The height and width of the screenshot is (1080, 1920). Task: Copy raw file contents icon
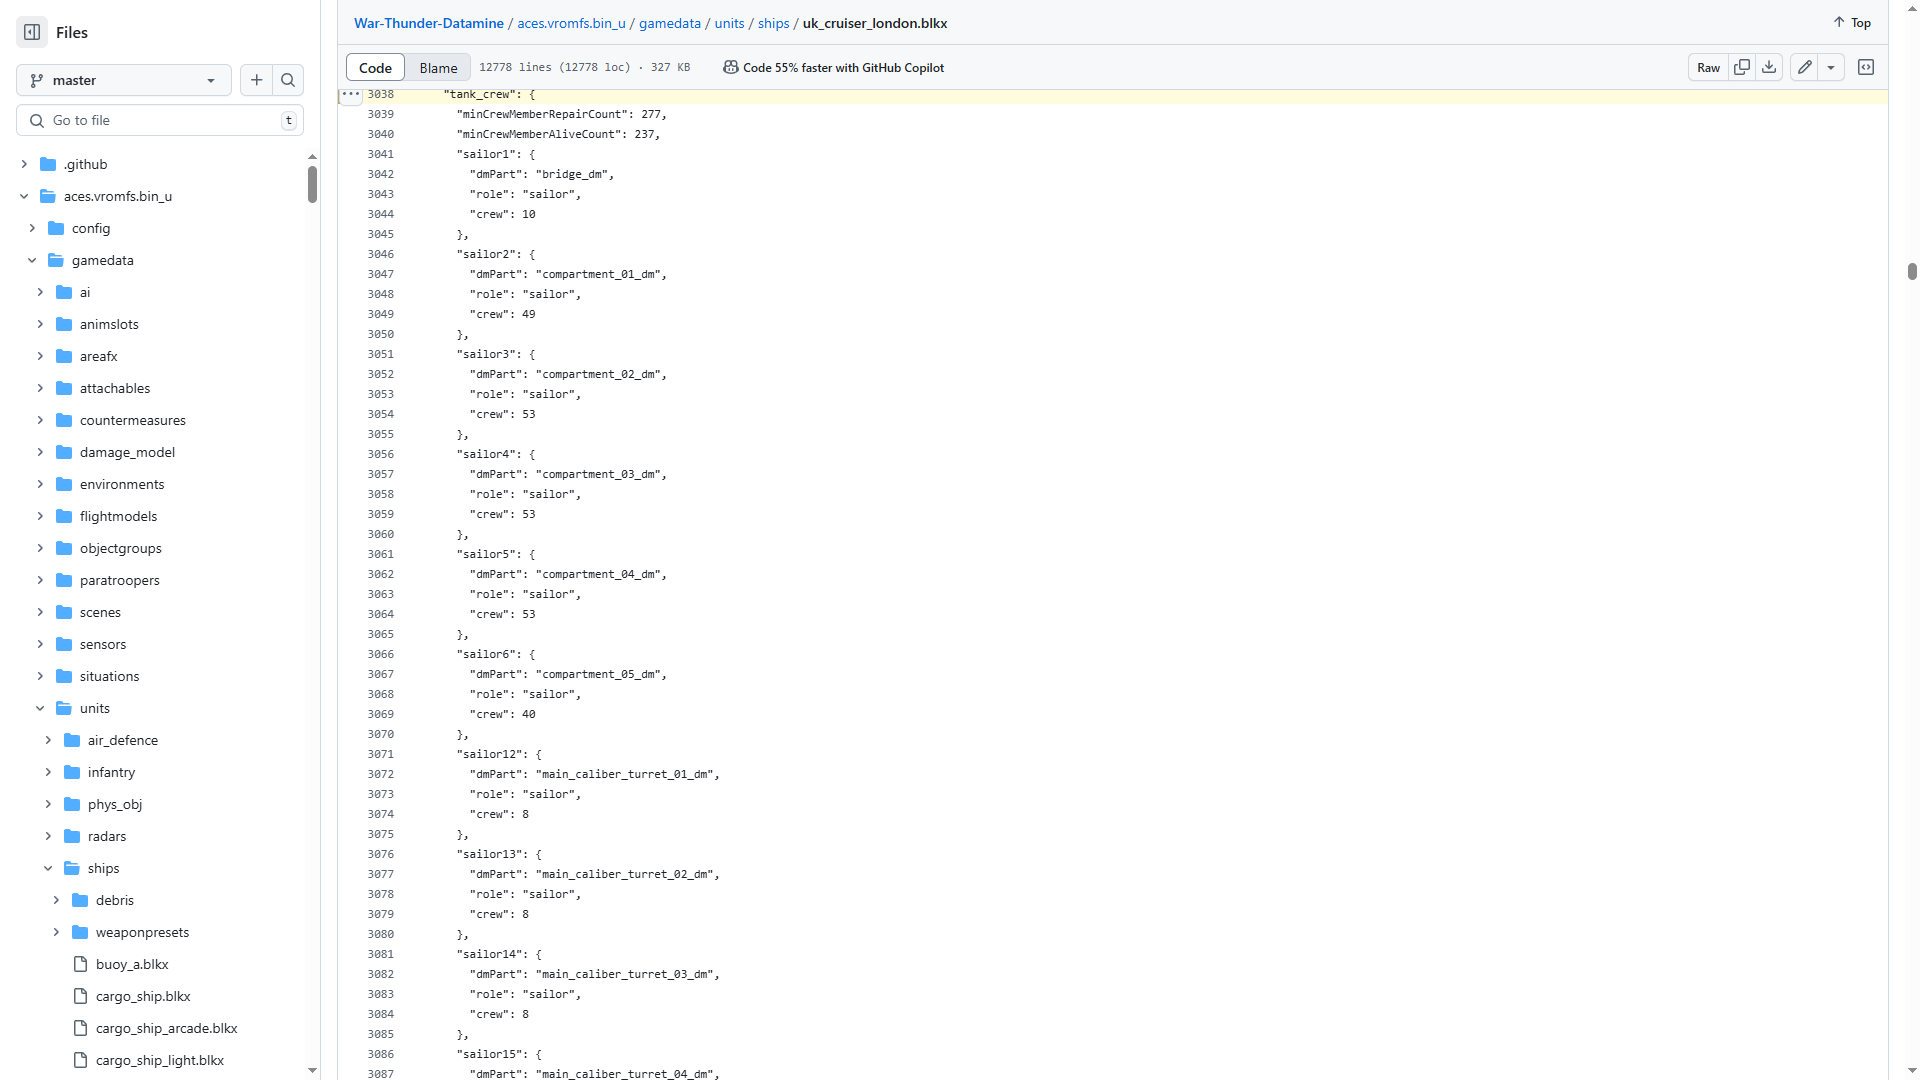(x=1741, y=67)
